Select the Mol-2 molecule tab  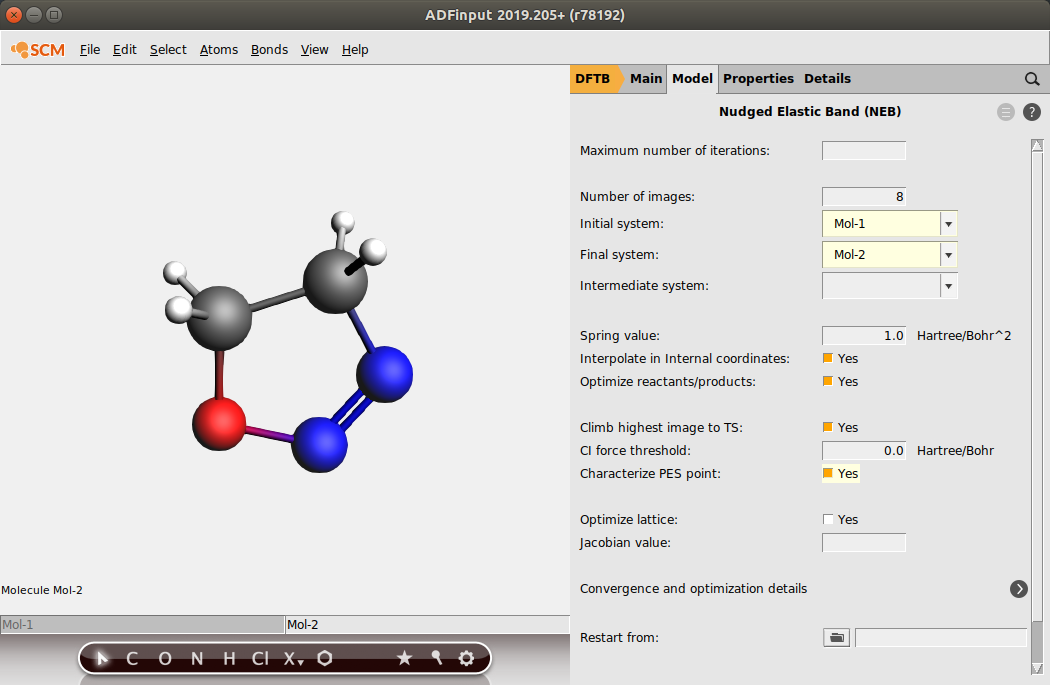[x=427, y=625]
